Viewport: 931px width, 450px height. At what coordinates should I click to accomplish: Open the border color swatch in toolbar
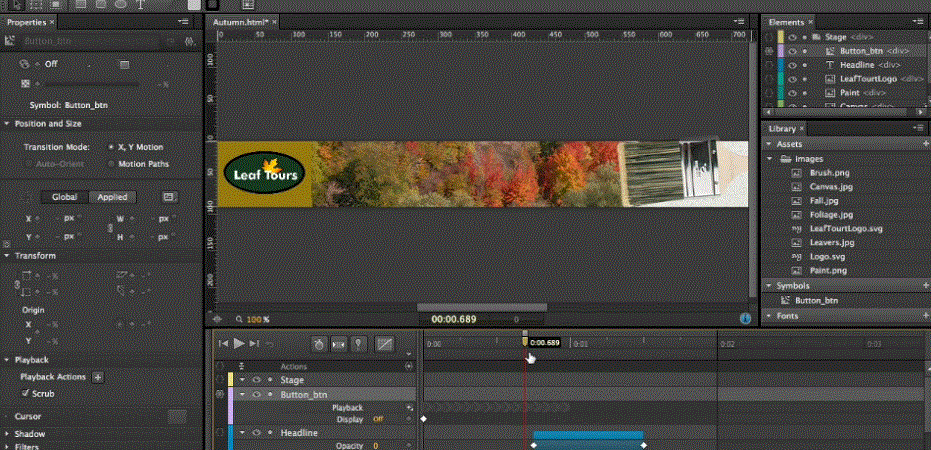point(213,4)
